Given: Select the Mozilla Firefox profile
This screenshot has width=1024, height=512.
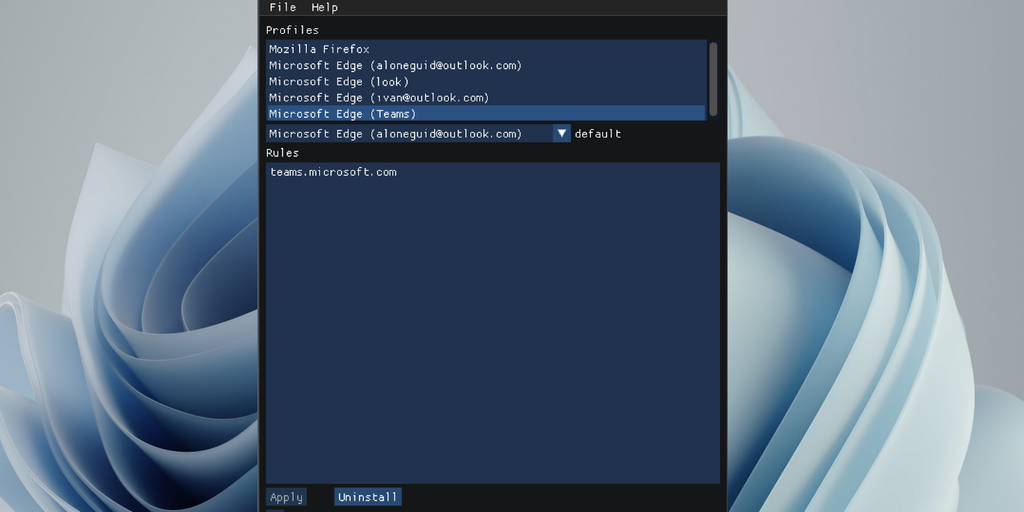Looking at the screenshot, I should tap(486, 49).
